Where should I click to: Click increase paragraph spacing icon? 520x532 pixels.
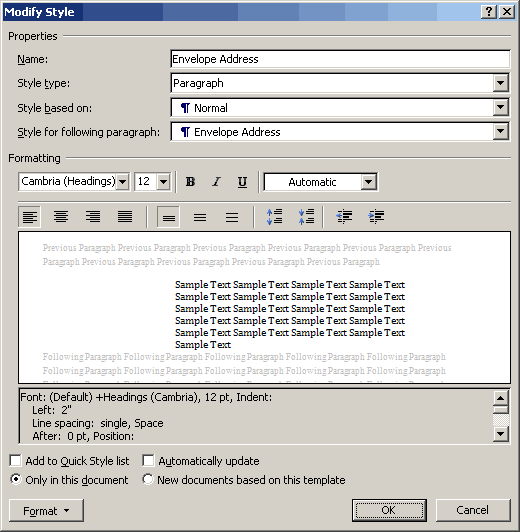tap(274, 216)
